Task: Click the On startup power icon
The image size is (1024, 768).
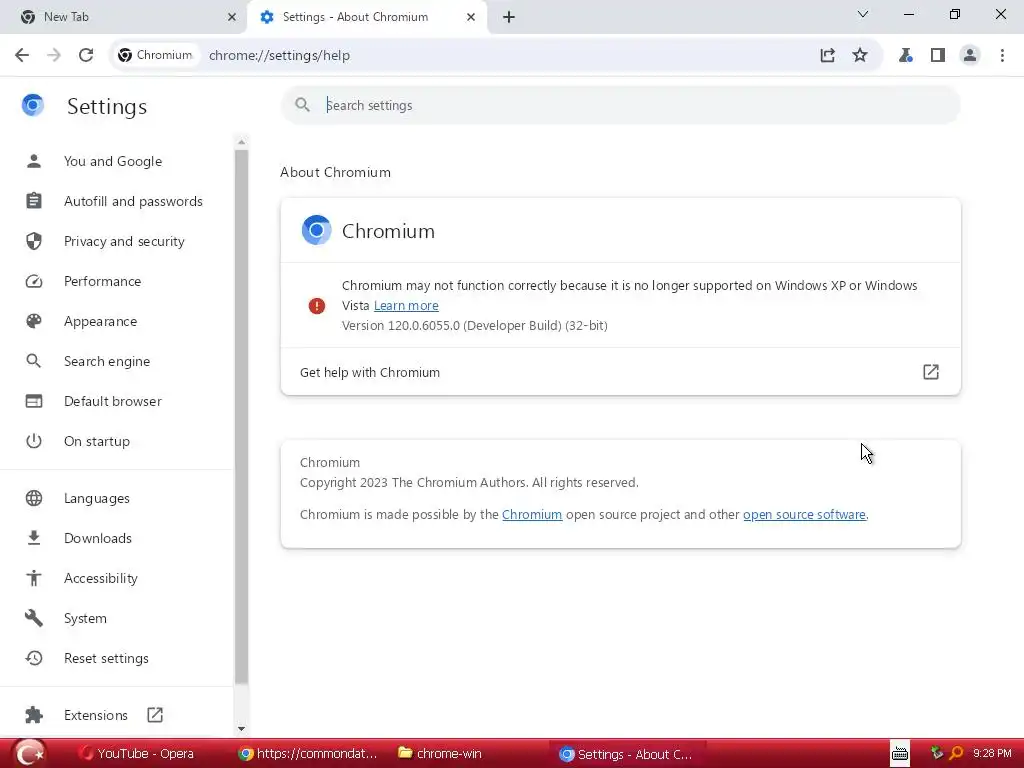Action: click(34, 441)
